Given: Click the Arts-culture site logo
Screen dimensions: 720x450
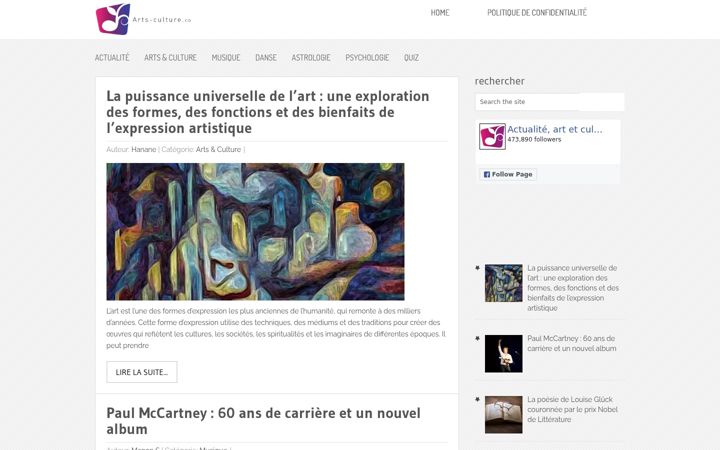Looking at the screenshot, I should pos(143,19).
